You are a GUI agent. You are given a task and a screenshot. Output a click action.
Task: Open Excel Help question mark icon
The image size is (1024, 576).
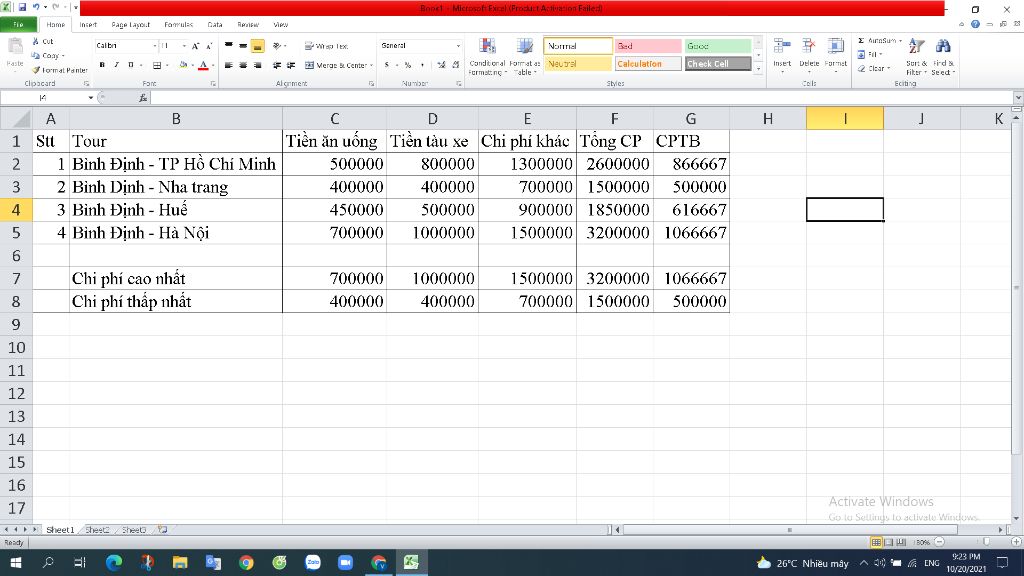975,24
